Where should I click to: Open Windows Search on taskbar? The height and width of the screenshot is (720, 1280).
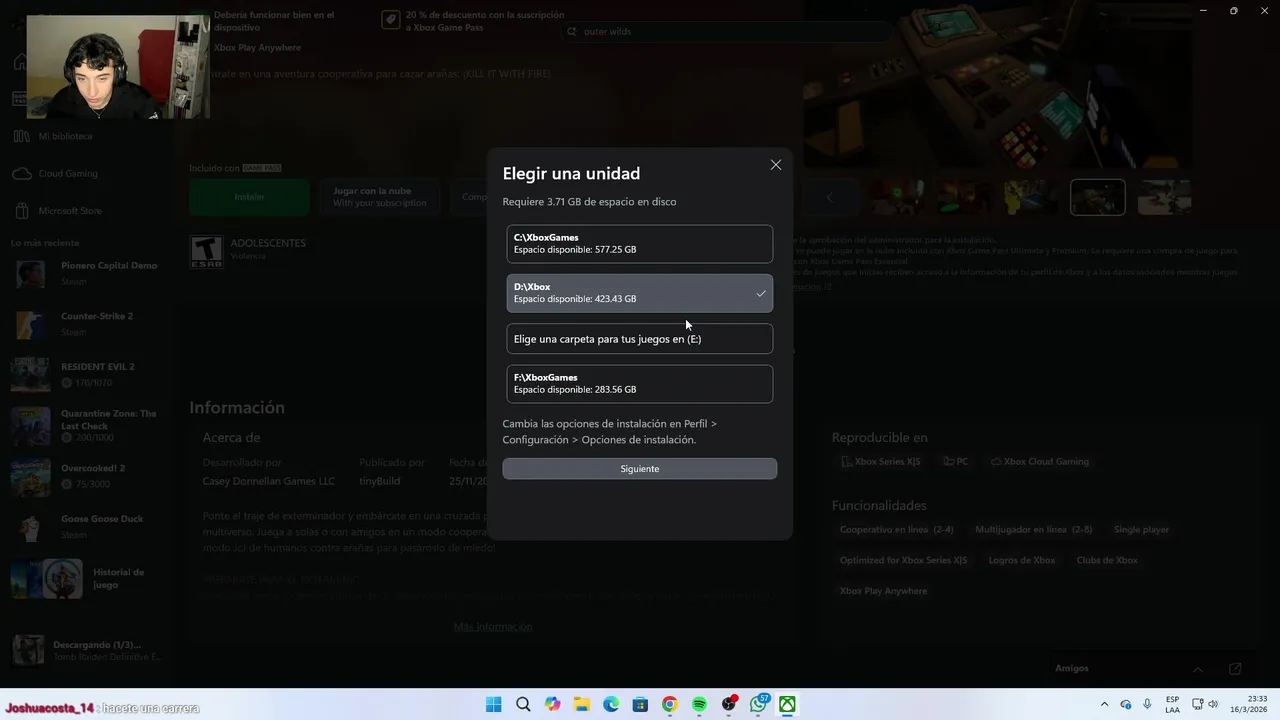point(523,704)
